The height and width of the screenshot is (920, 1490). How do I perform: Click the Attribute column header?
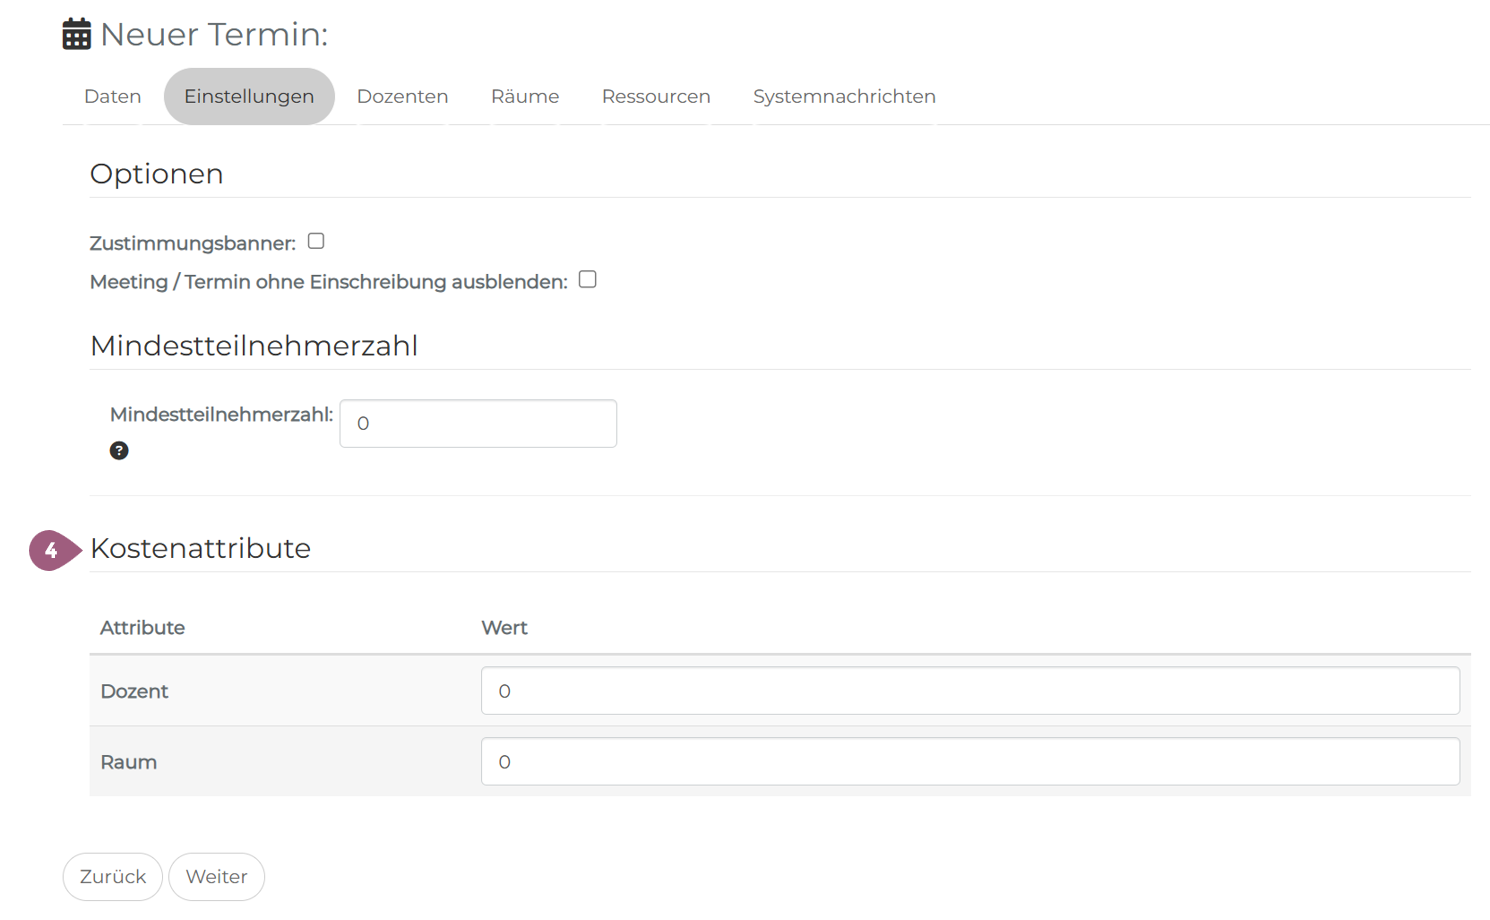(142, 628)
